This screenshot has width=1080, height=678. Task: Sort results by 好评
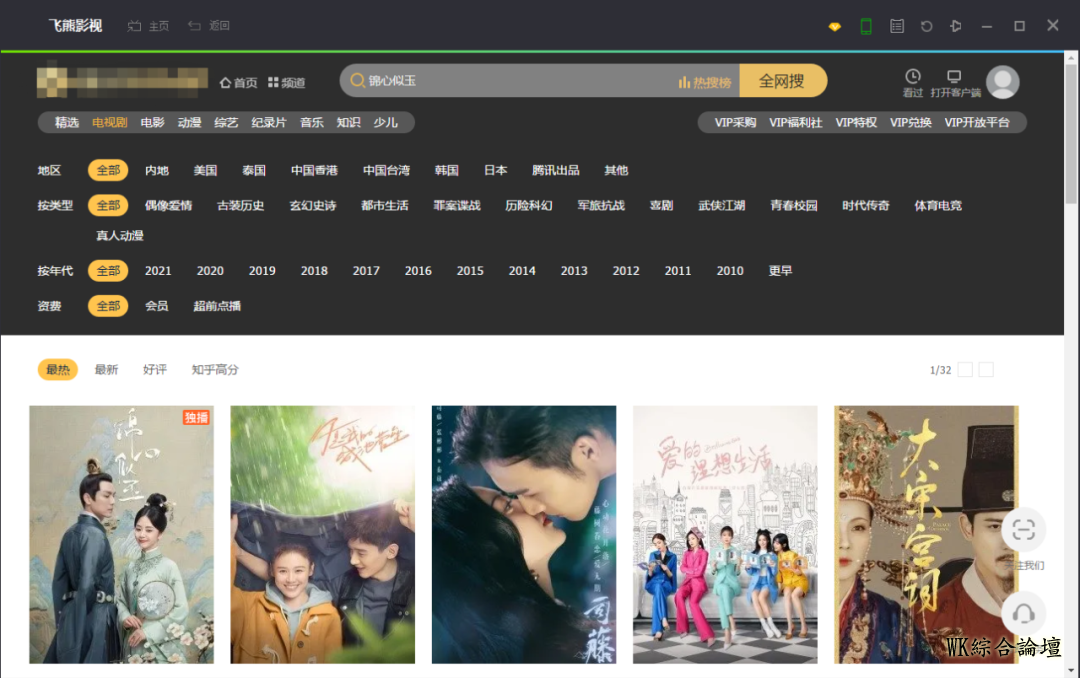coord(155,370)
